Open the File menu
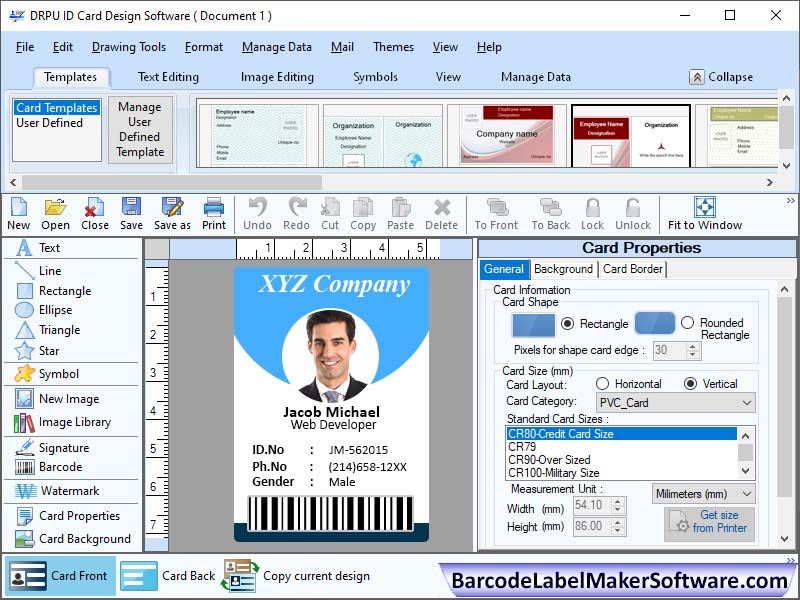The image size is (800, 600). coord(25,47)
